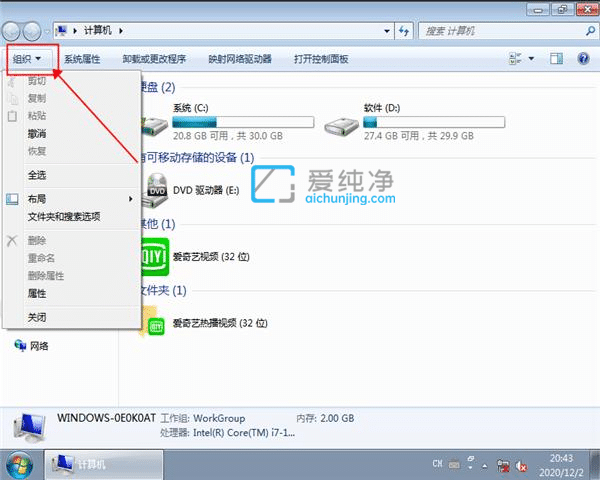This screenshot has height=480, width=600.
Task: Select 撤消 in the menu
Action: click(37, 134)
